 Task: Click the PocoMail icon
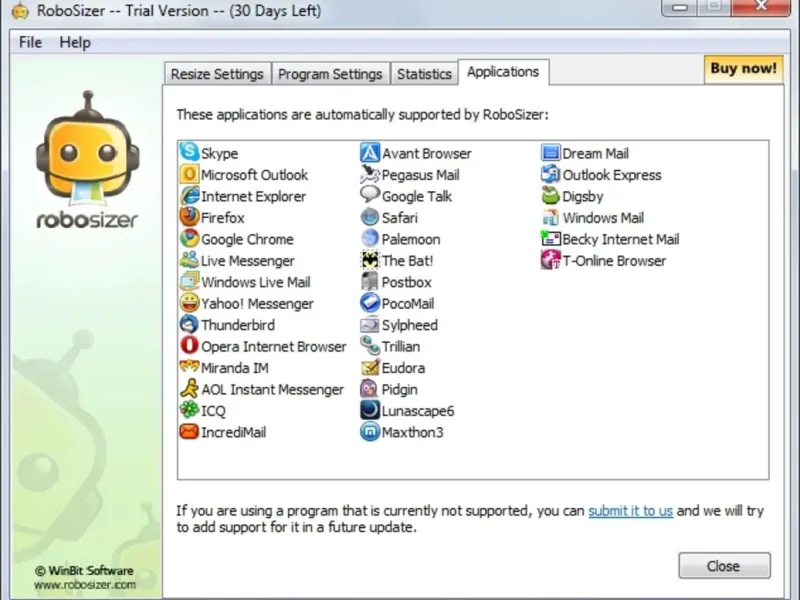click(x=370, y=303)
